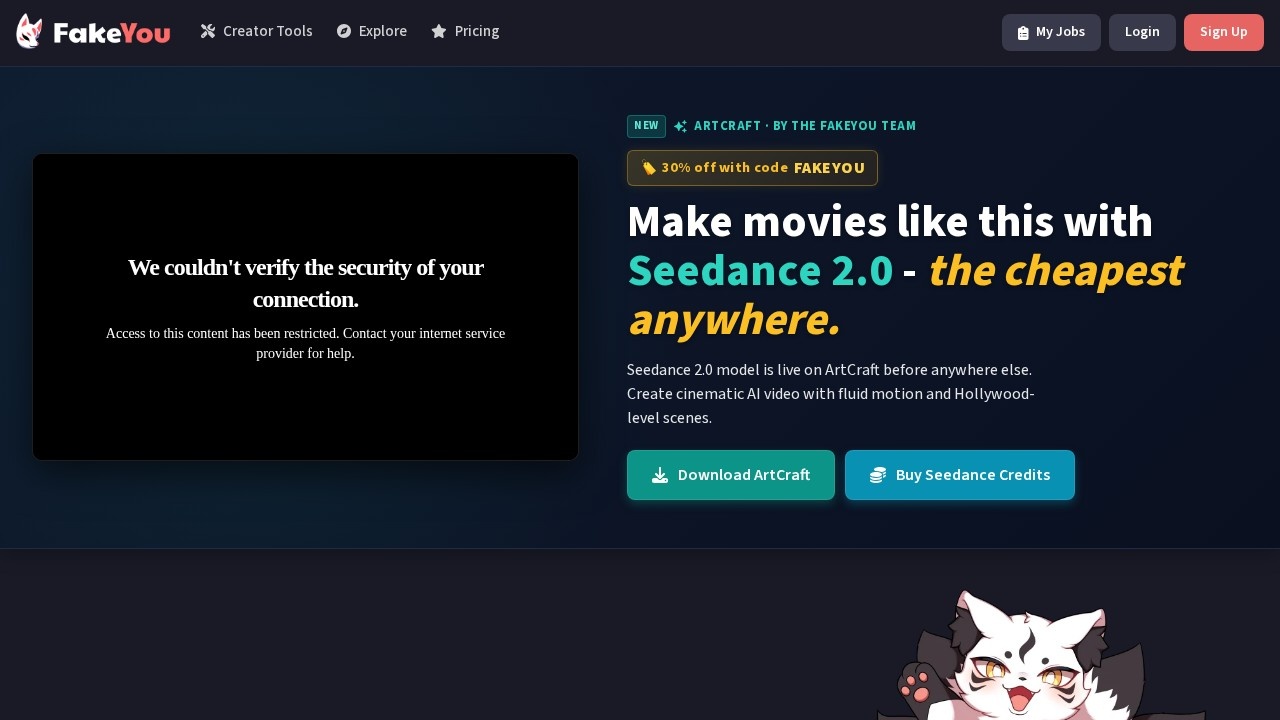This screenshot has height=720, width=1280.
Task: Open the Creator Tools menu
Action: pyautogui.click(x=257, y=31)
